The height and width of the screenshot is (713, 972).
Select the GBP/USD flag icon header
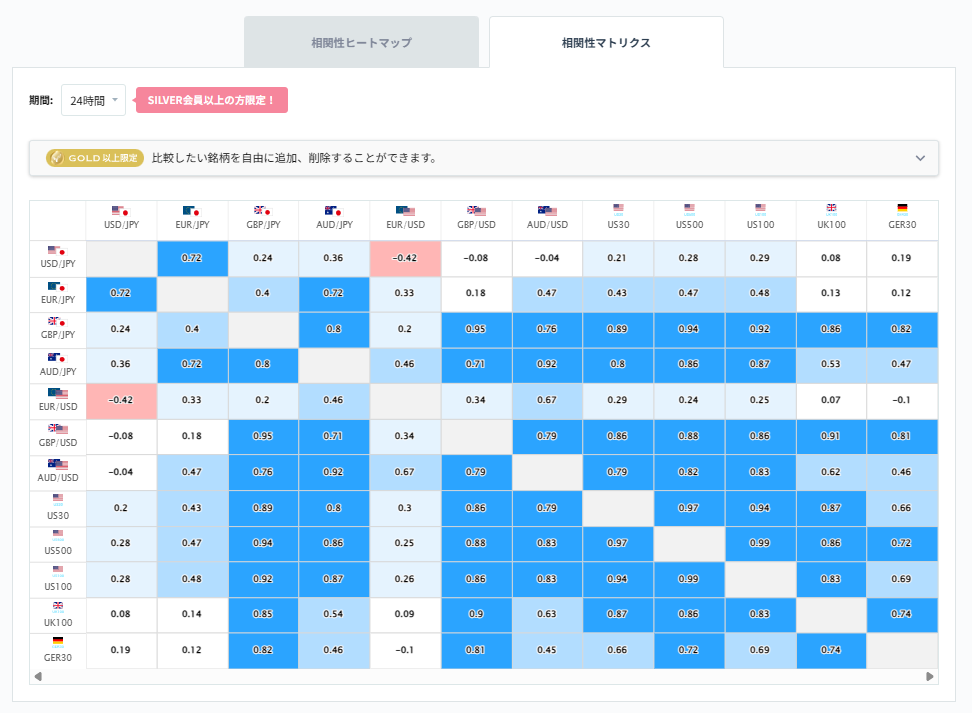point(476,209)
